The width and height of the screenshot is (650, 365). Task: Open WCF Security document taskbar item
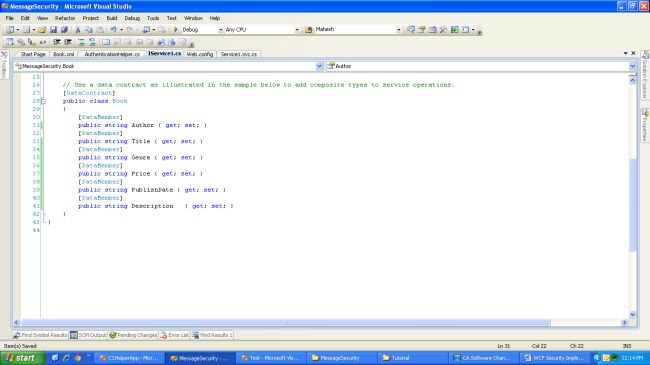[x=554, y=358]
